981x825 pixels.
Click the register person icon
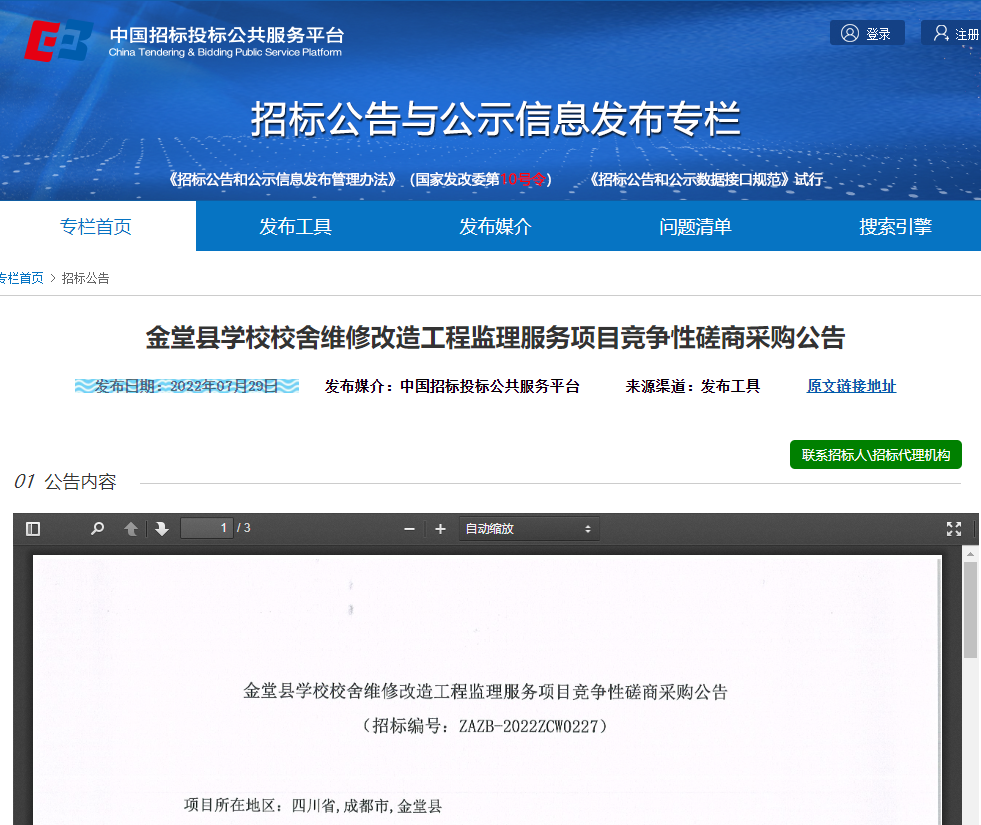pyautogui.click(x=941, y=33)
